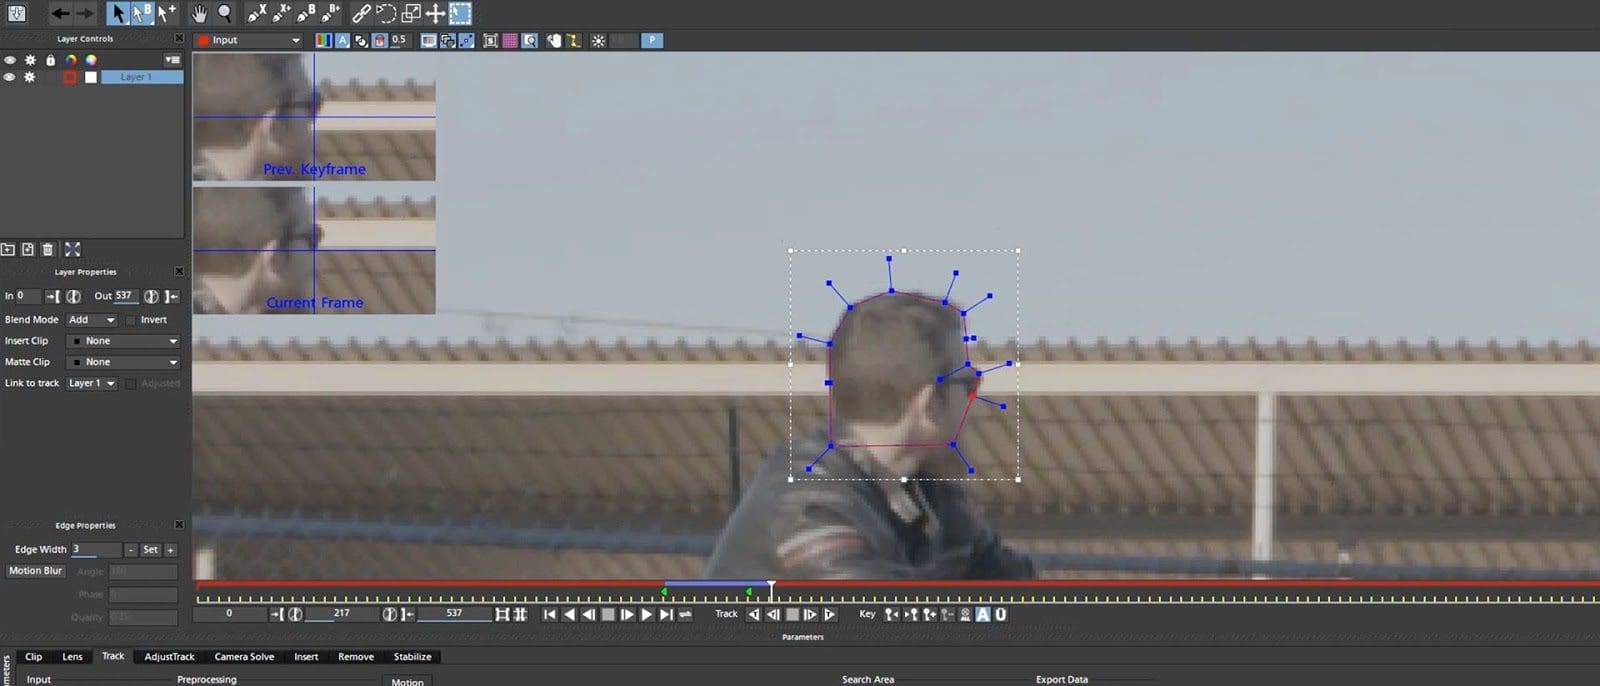This screenshot has height=686, width=1600.
Task: Click the four-arrow move tool
Action: coord(435,13)
